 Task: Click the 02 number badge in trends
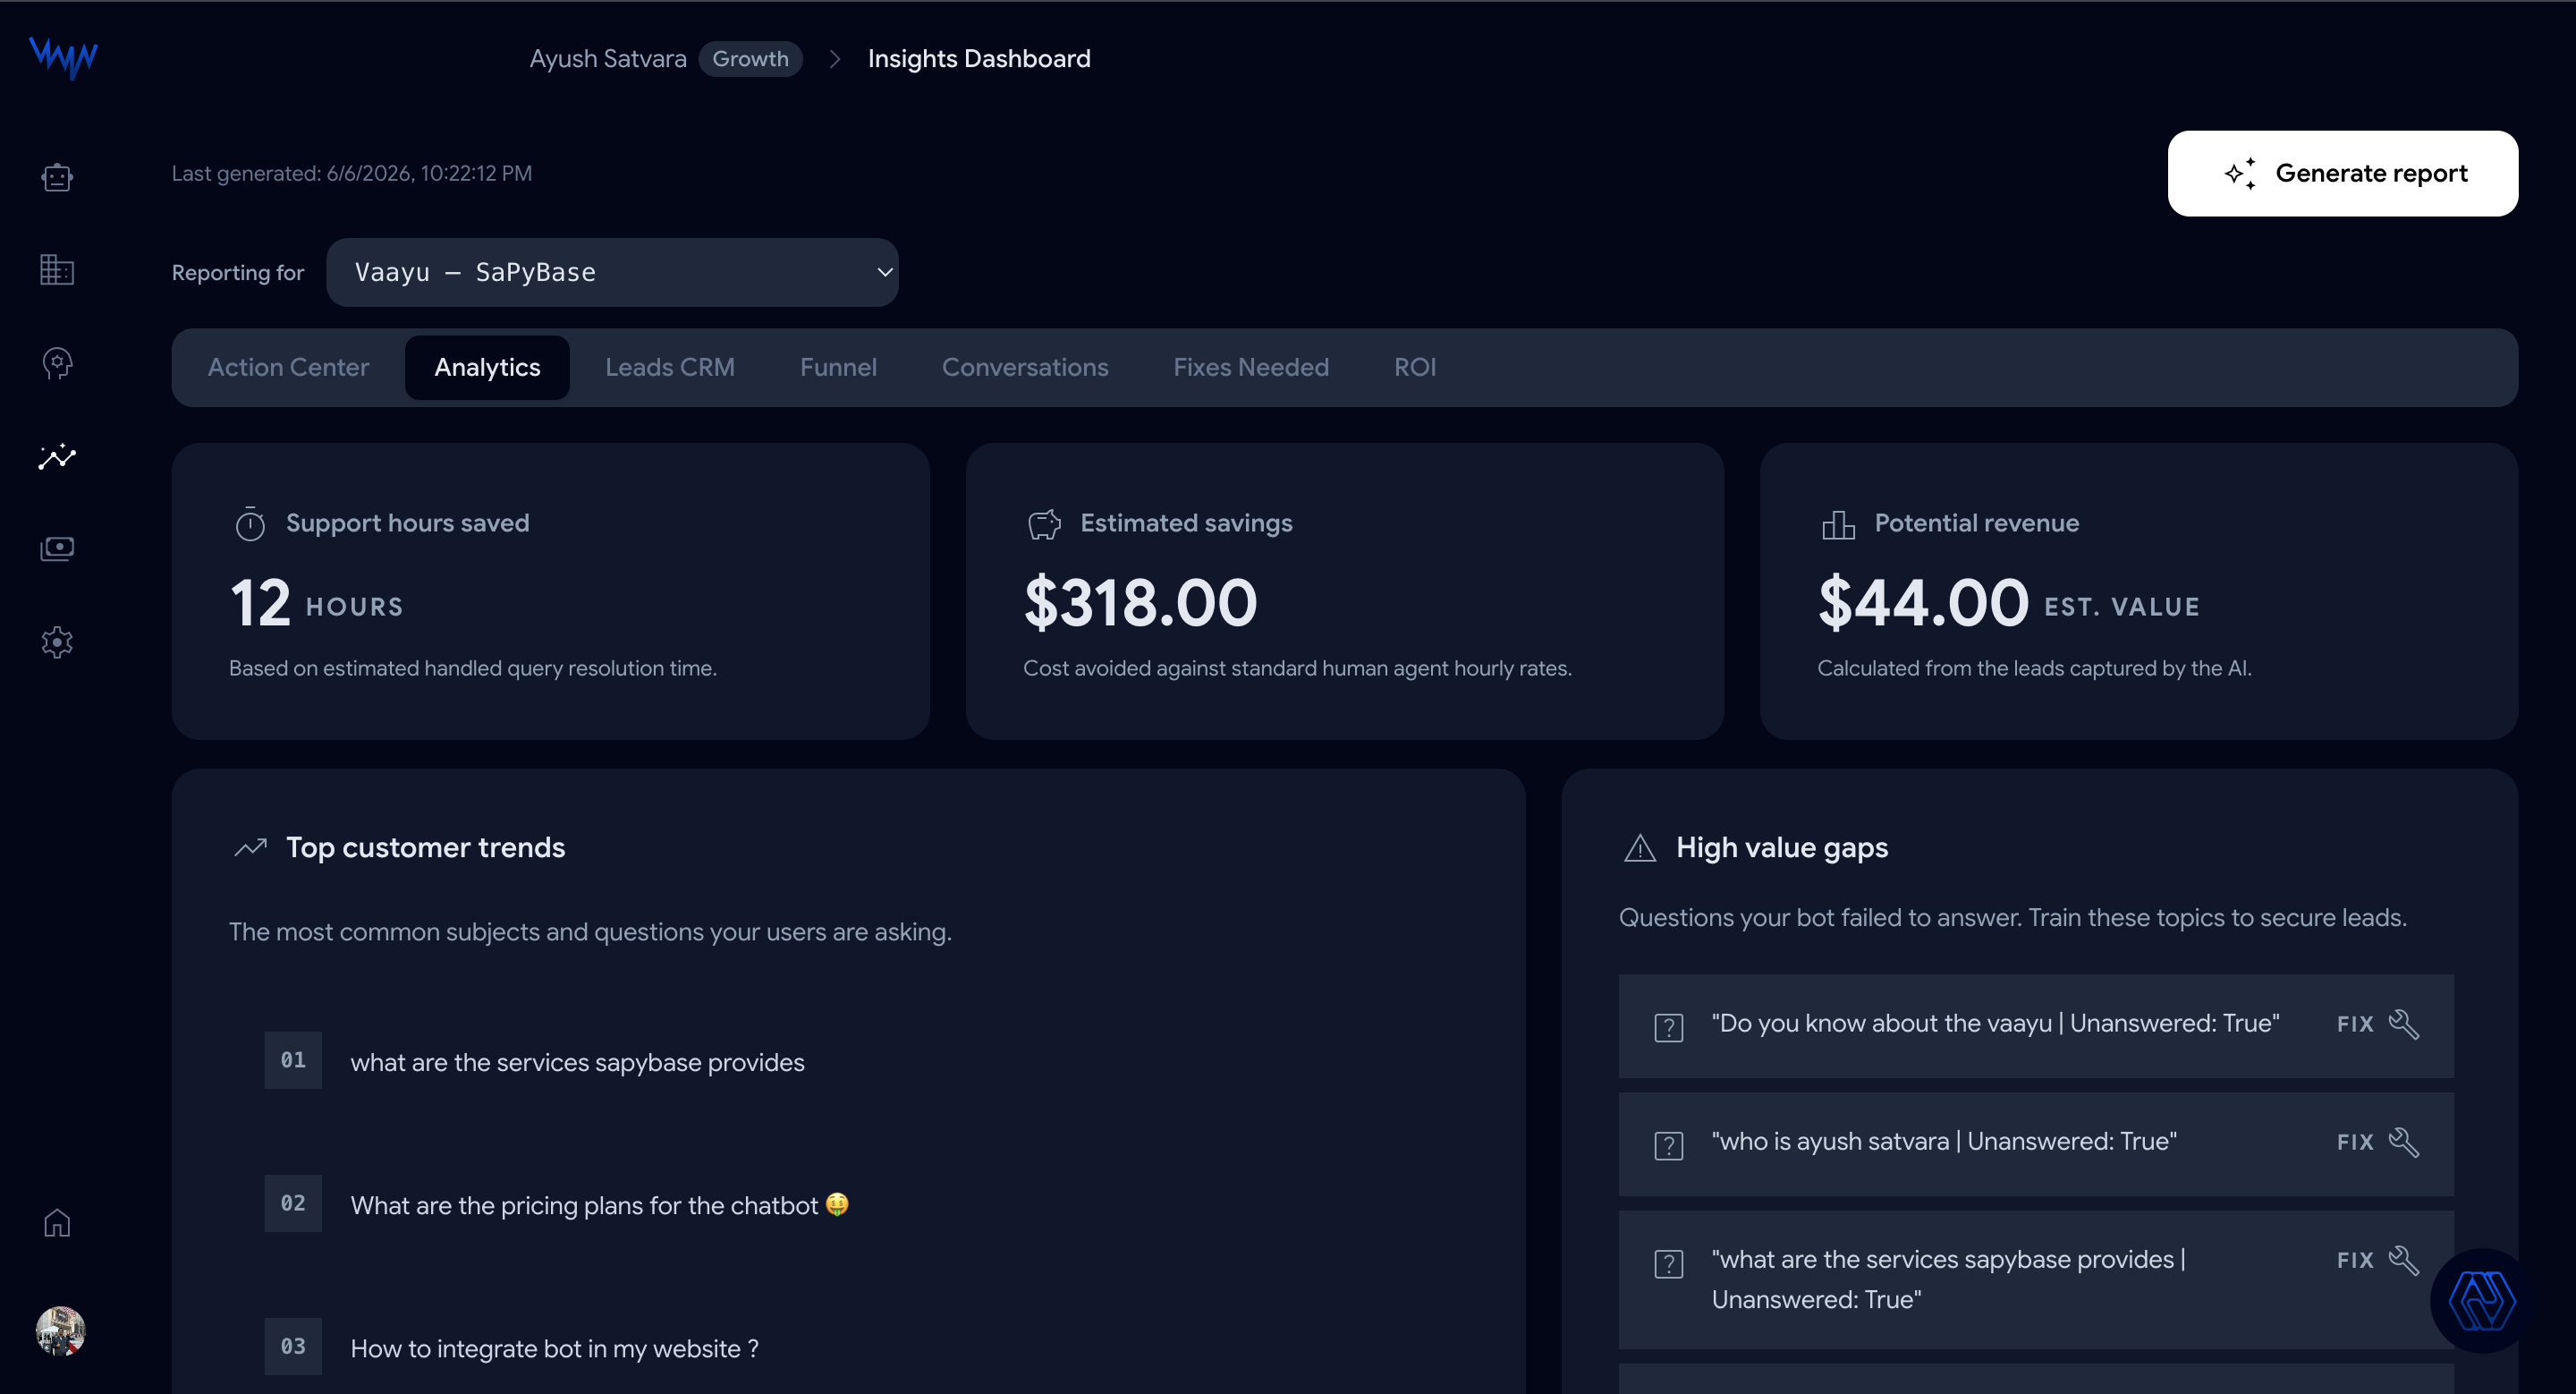click(x=293, y=1203)
